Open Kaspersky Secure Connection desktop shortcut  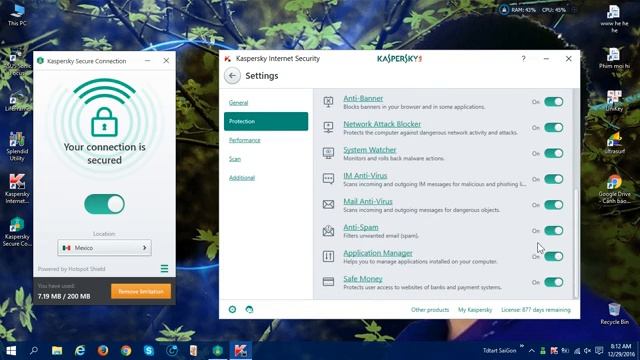coord(17,231)
